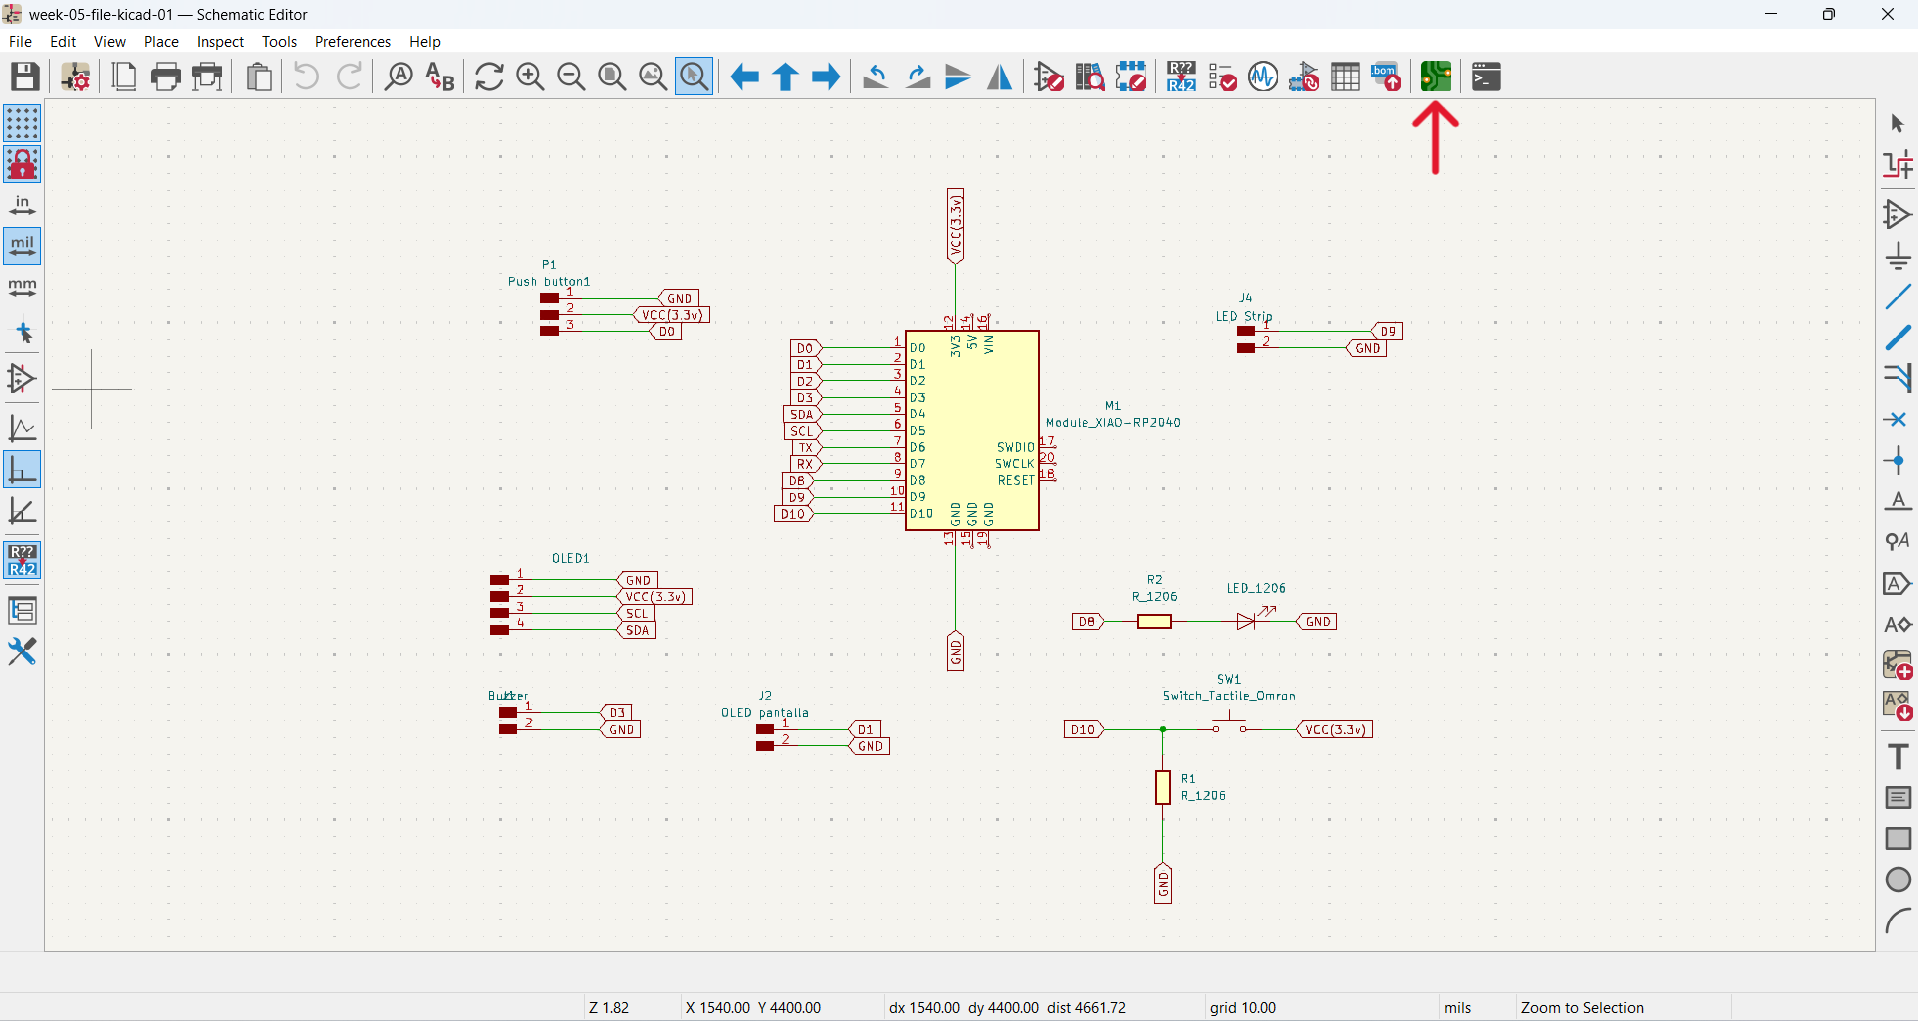The height and width of the screenshot is (1021, 1918).
Task: Zoom out of the schematic
Action: (571, 76)
